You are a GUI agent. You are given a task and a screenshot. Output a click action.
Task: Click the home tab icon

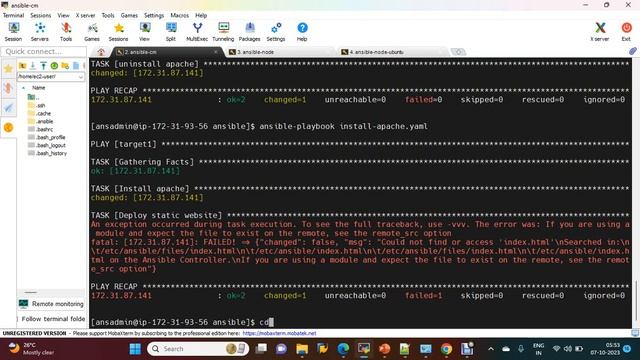pyautogui.click(x=101, y=52)
